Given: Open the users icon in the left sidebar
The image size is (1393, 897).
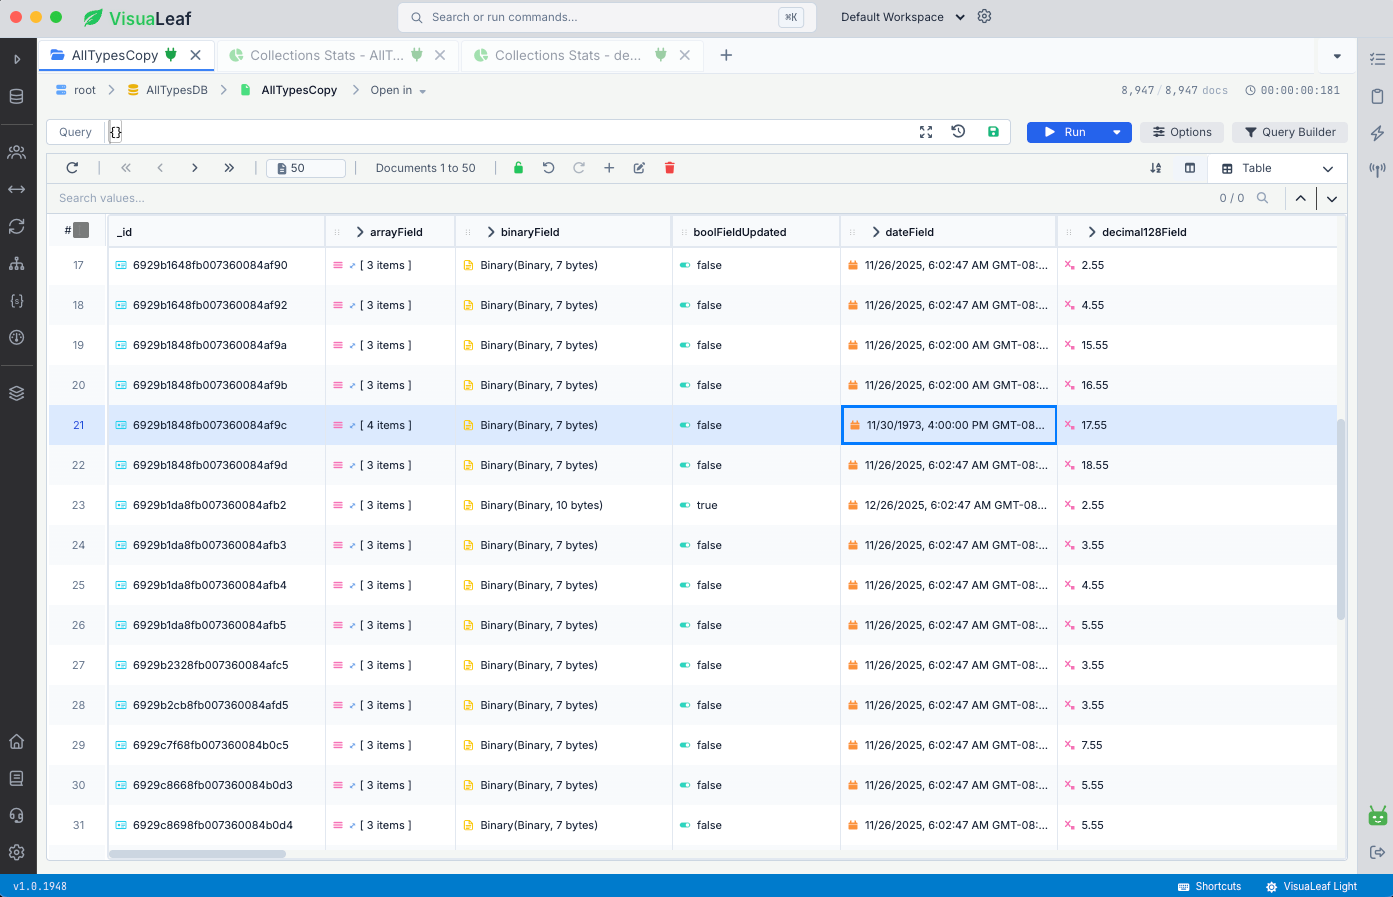Looking at the screenshot, I should click(x=17, y=152).
